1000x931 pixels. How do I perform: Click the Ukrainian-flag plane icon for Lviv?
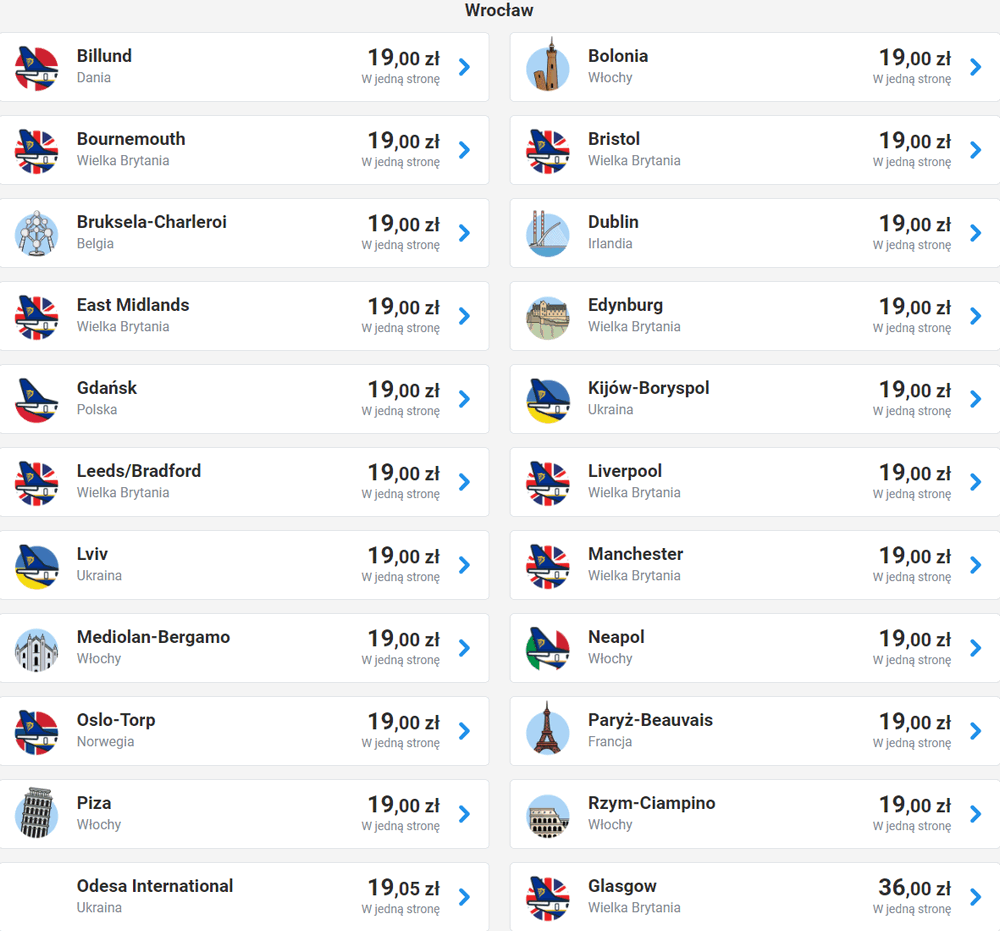click(37, 565)
